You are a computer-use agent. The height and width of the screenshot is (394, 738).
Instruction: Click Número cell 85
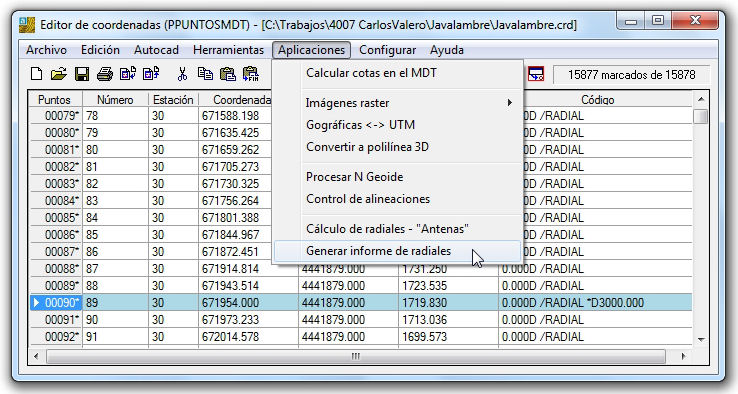(x=116, y=234)
